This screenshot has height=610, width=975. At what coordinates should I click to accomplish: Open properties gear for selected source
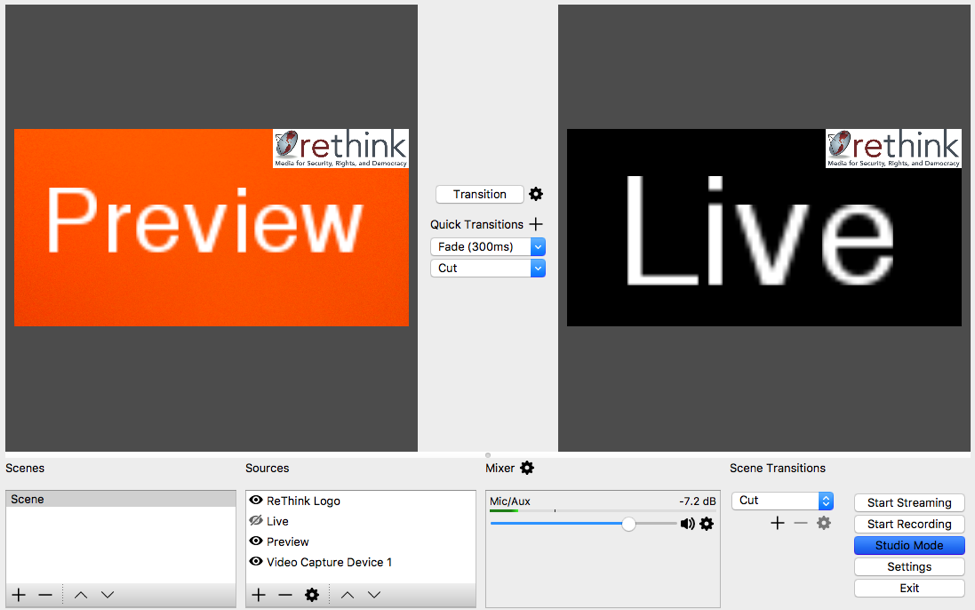[x=313, y=594]
